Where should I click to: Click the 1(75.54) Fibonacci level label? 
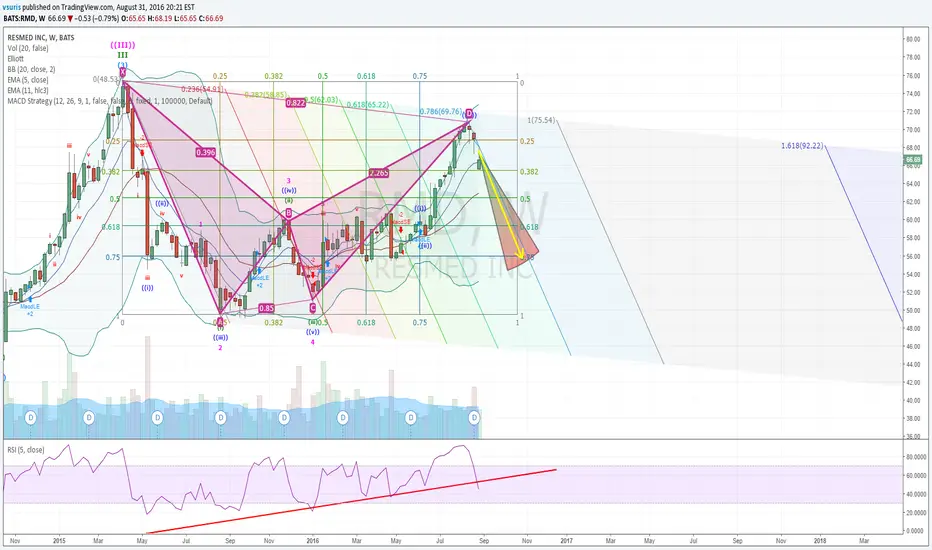(541, 120)
